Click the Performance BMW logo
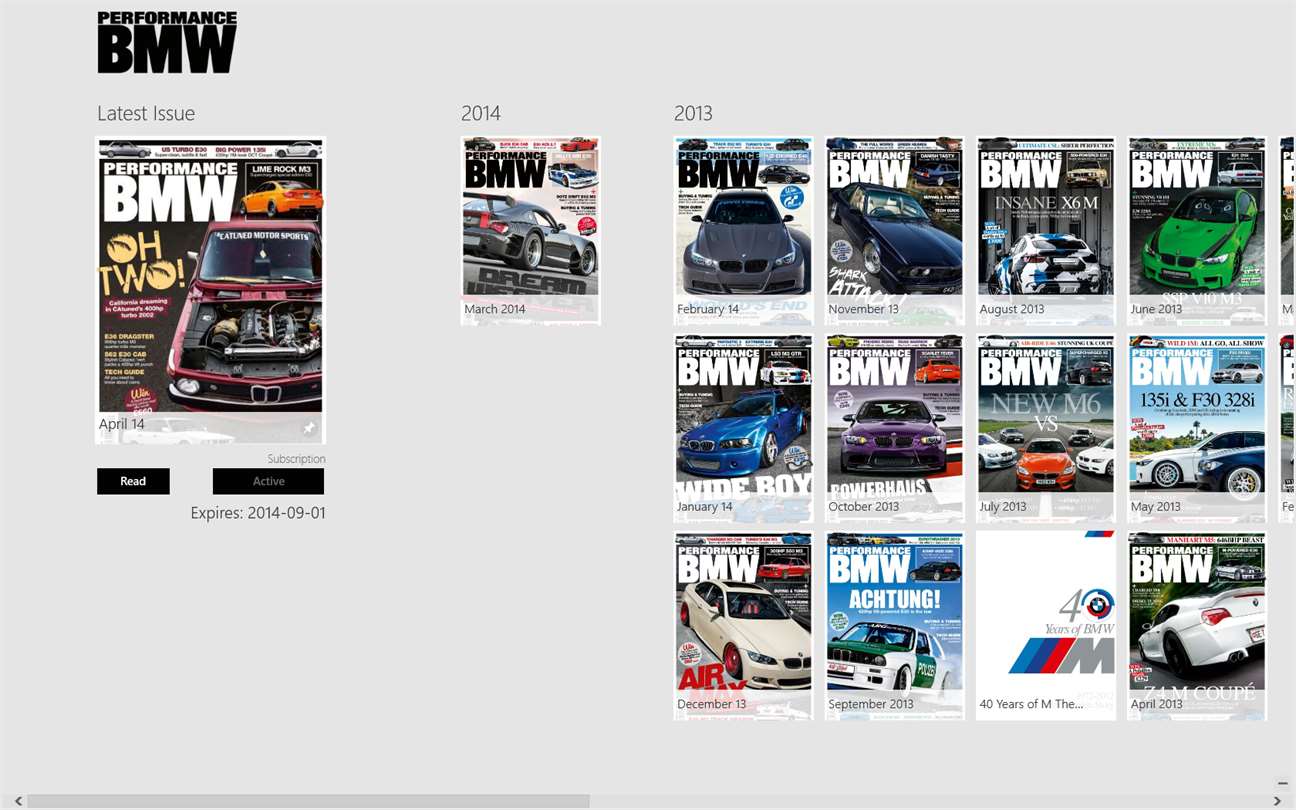Viewport: 1296px width, 810px height. (167, 42)
